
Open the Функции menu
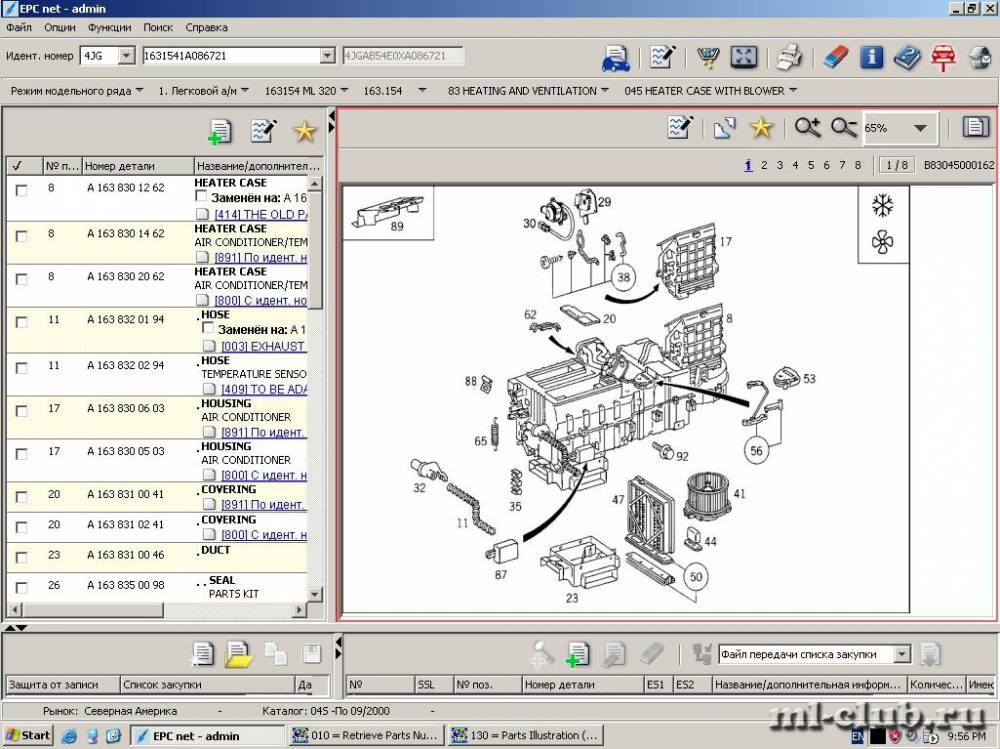click(x=109, y=27)
